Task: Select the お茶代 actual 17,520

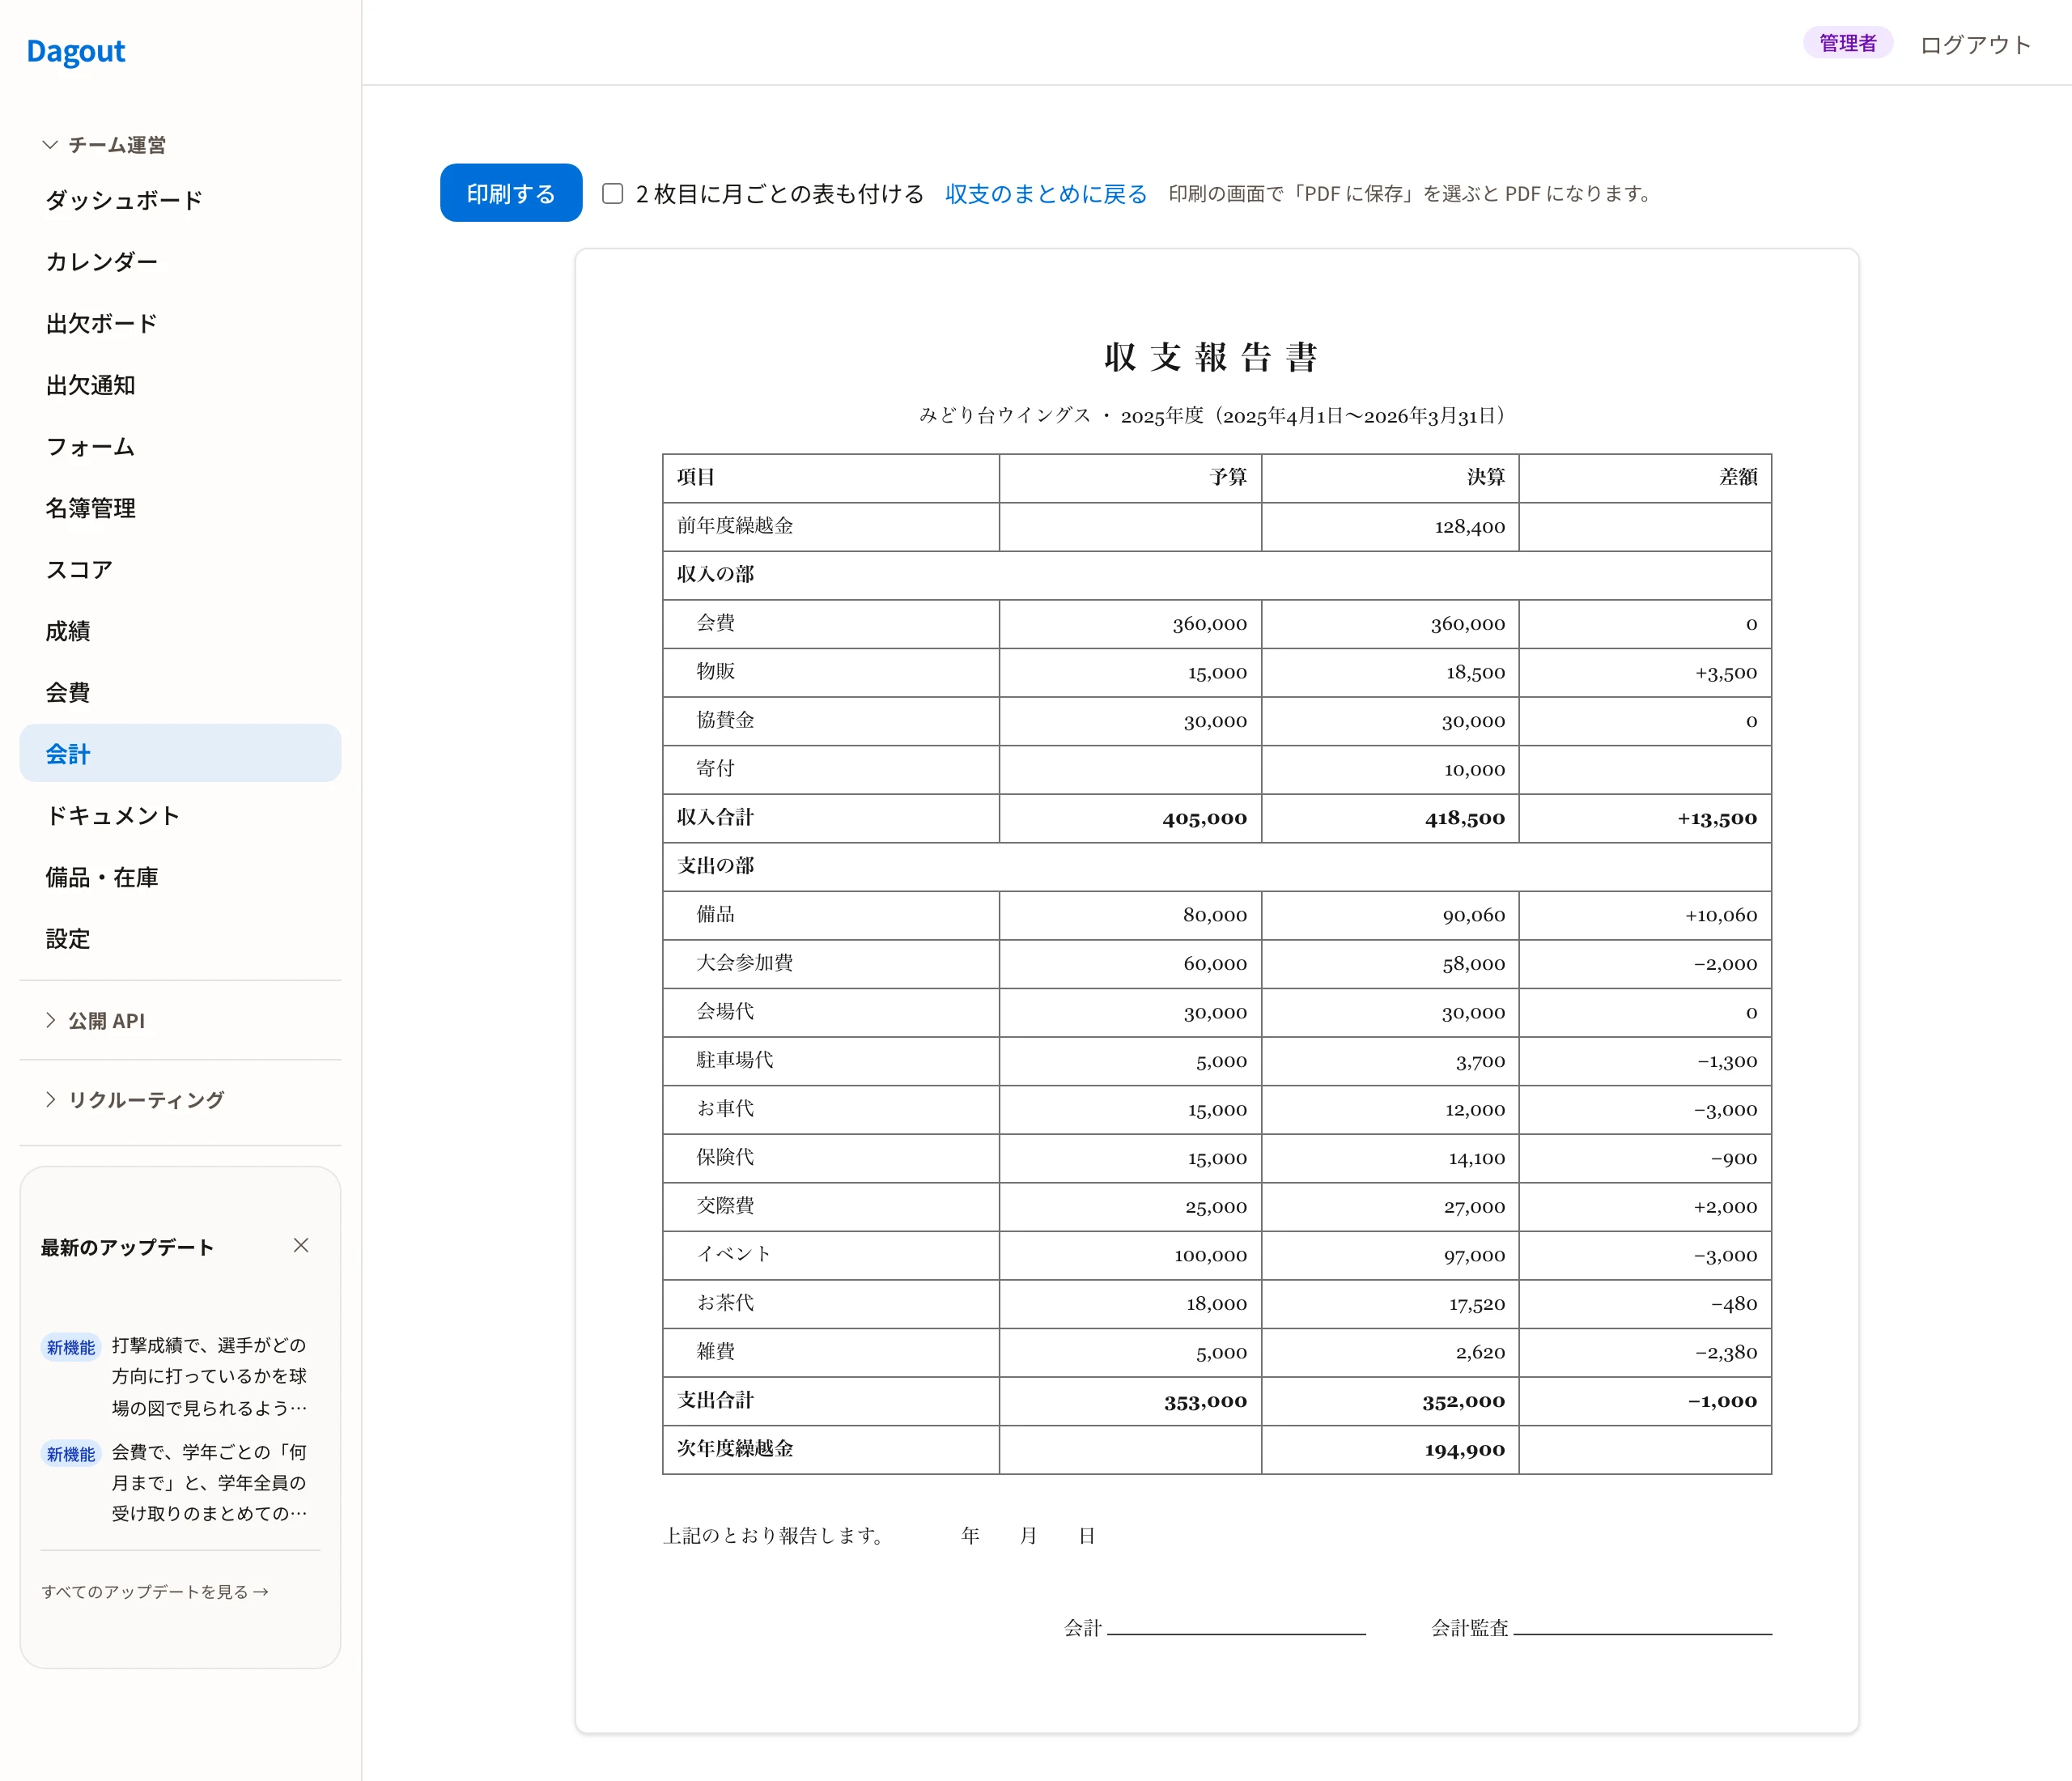Action: click(x=1476, y=1304)
